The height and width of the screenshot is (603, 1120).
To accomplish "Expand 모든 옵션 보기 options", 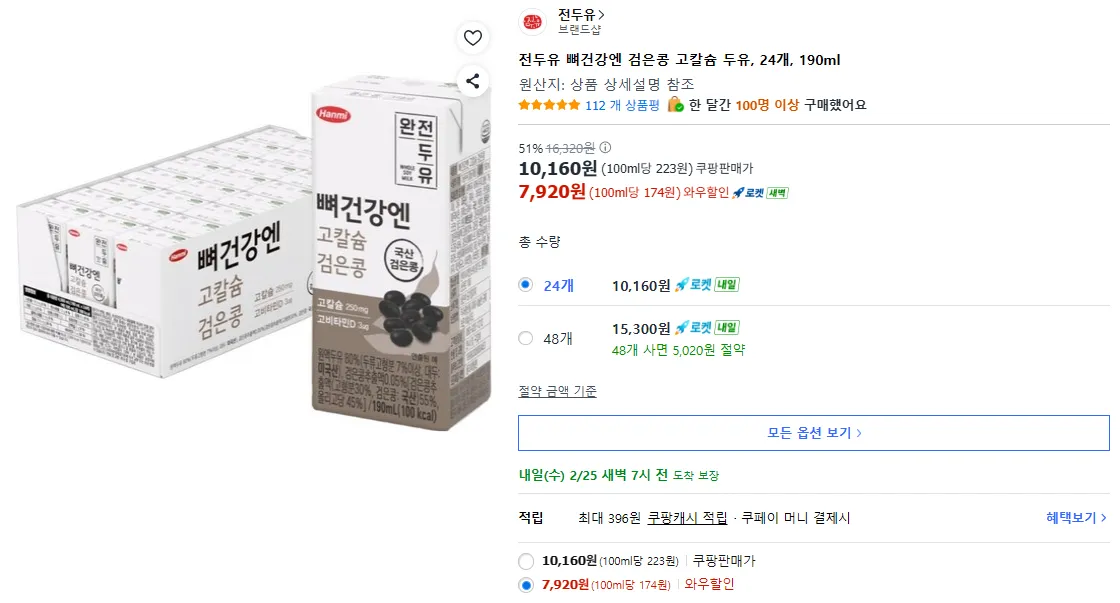I will tap(813, 433).
